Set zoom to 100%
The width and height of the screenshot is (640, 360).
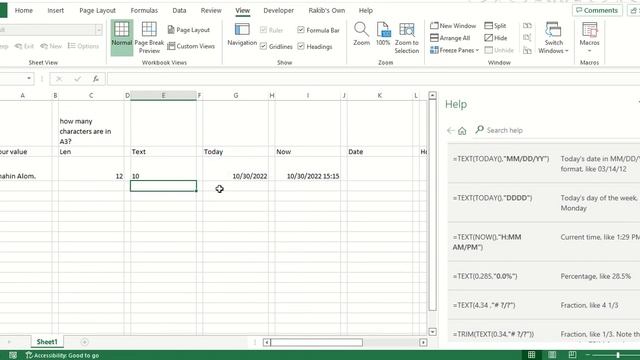383,34
